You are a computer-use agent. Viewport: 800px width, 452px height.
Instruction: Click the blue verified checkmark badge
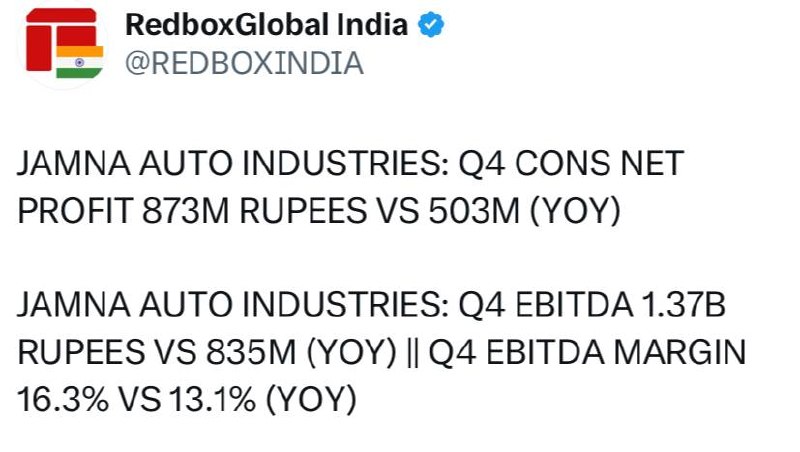tap(431, 24)
